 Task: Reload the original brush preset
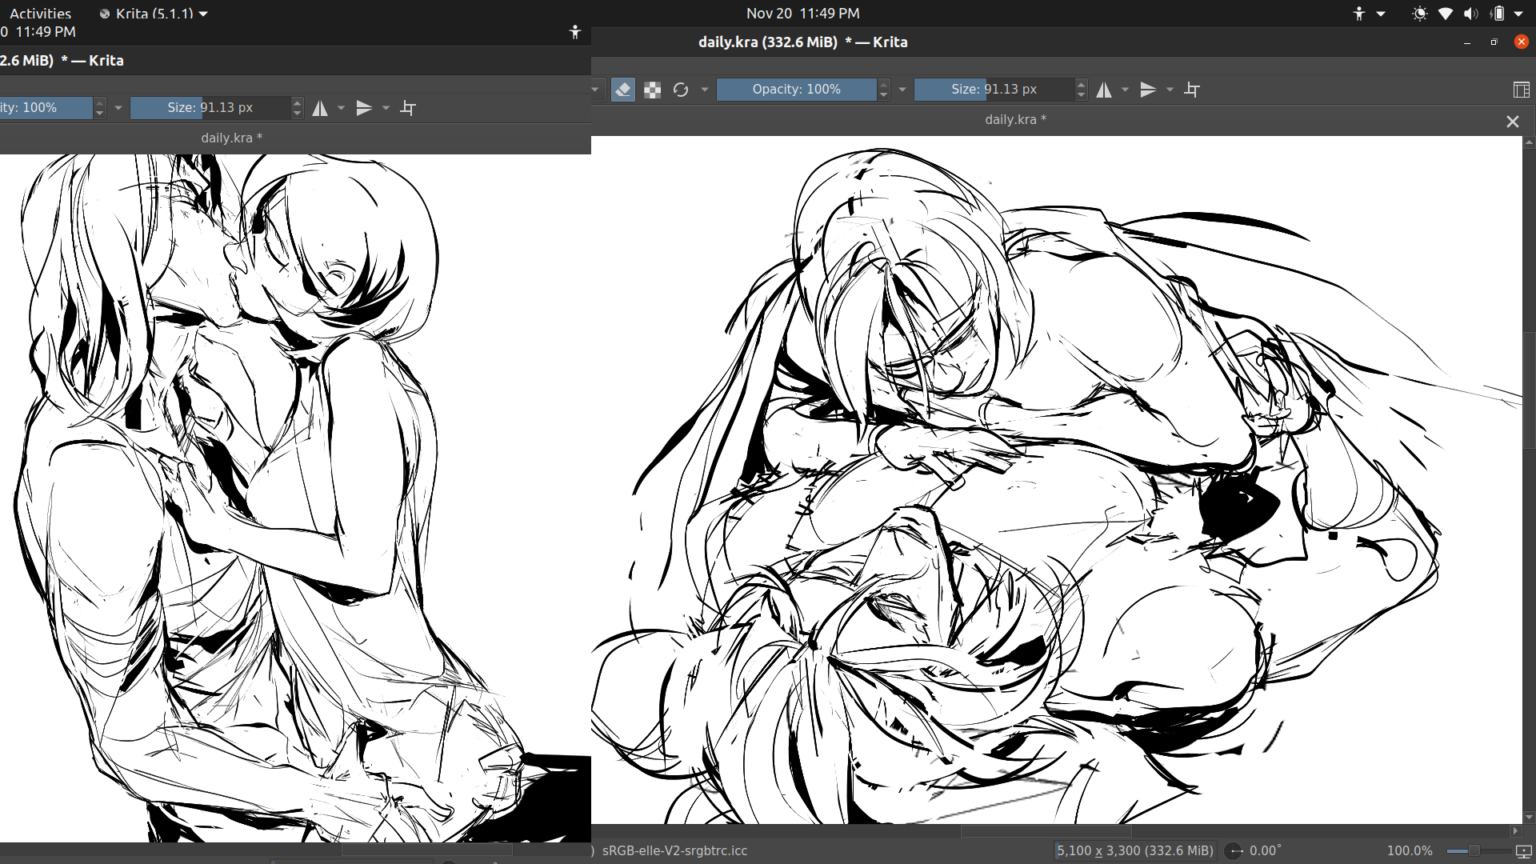(681, 90)
